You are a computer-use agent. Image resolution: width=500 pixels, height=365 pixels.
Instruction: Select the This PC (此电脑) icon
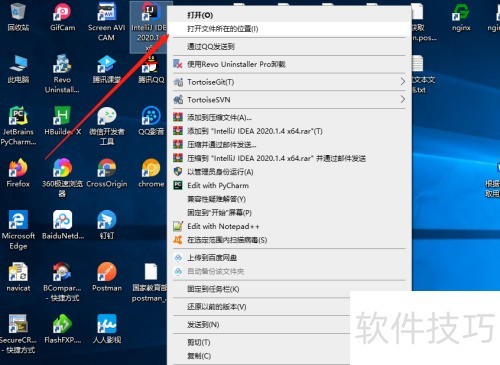click(18, 69)
